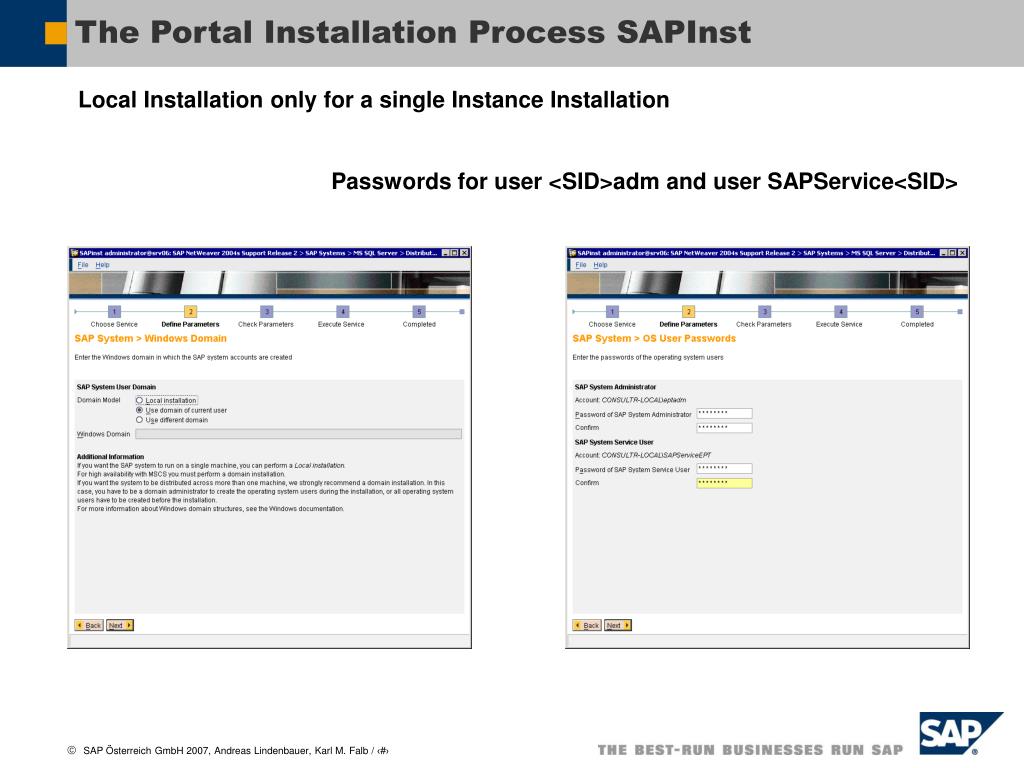Click Back button in OS User Passwords window
Image resolution: width=1024 pixels, height=768 pixels.
point(586,625)
